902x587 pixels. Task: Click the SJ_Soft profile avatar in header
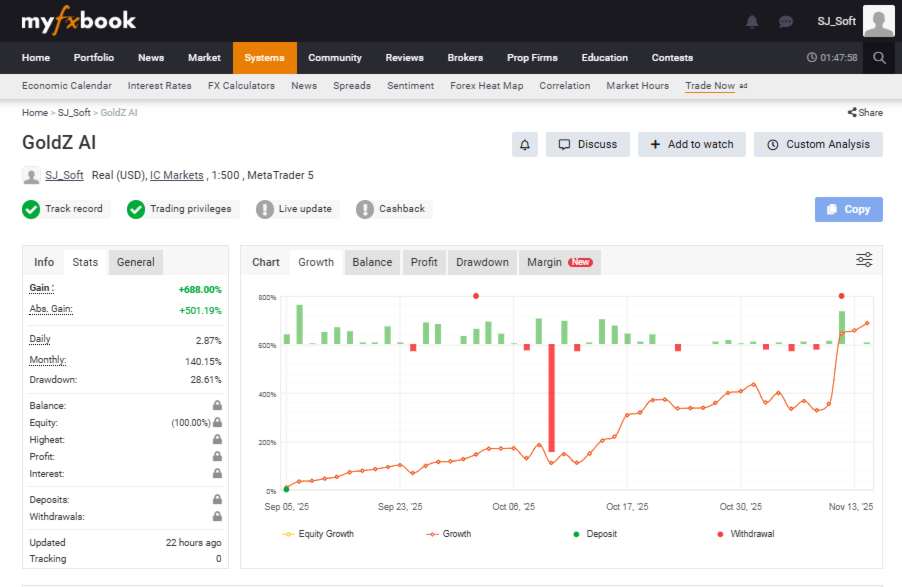pos(878,21)
